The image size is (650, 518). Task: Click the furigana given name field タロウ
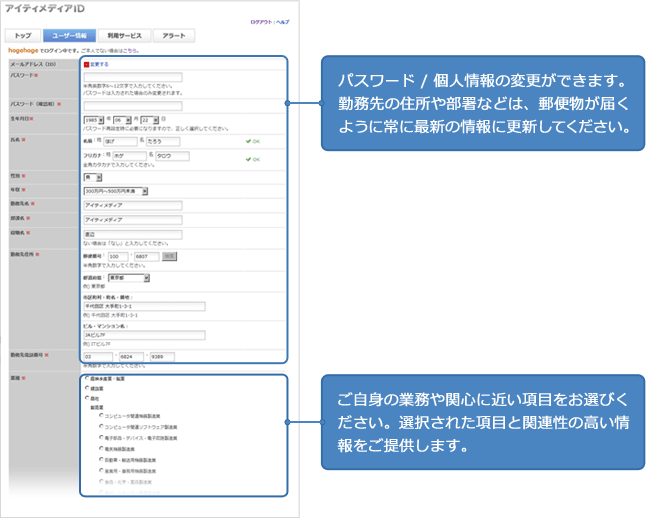(172, 156)
